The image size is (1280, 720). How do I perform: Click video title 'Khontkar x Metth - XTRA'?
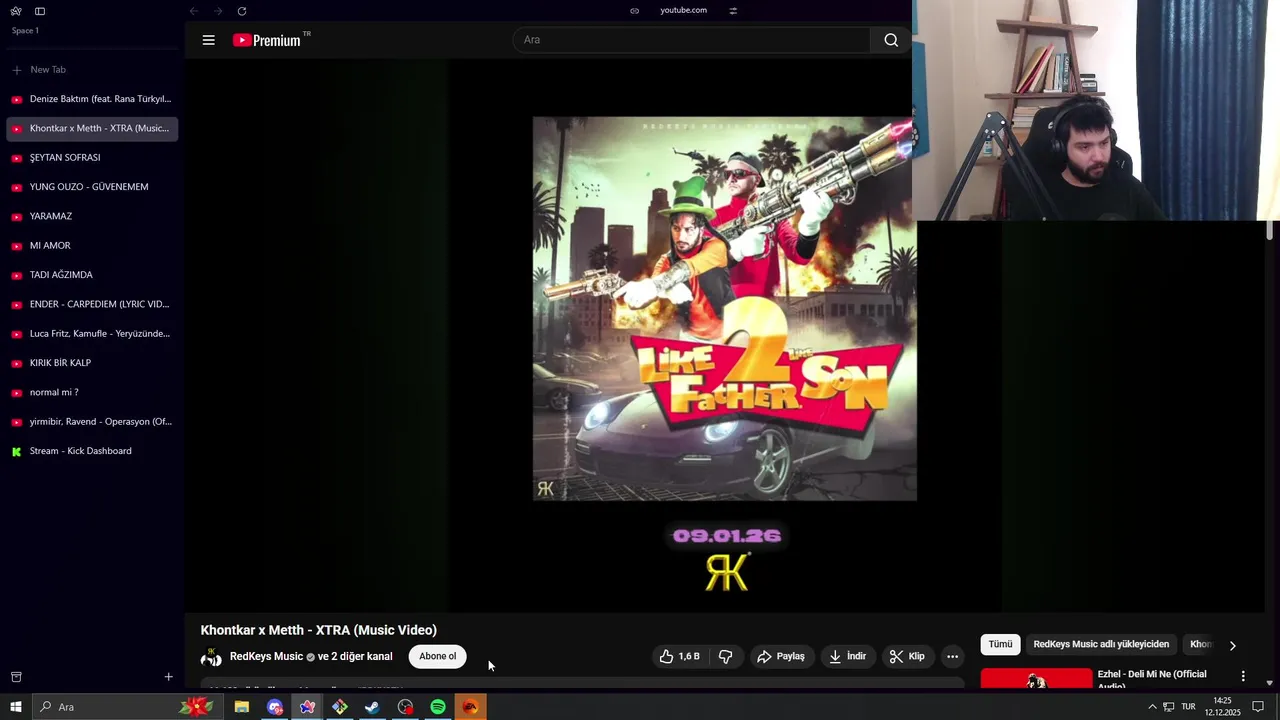pos(319,630)
